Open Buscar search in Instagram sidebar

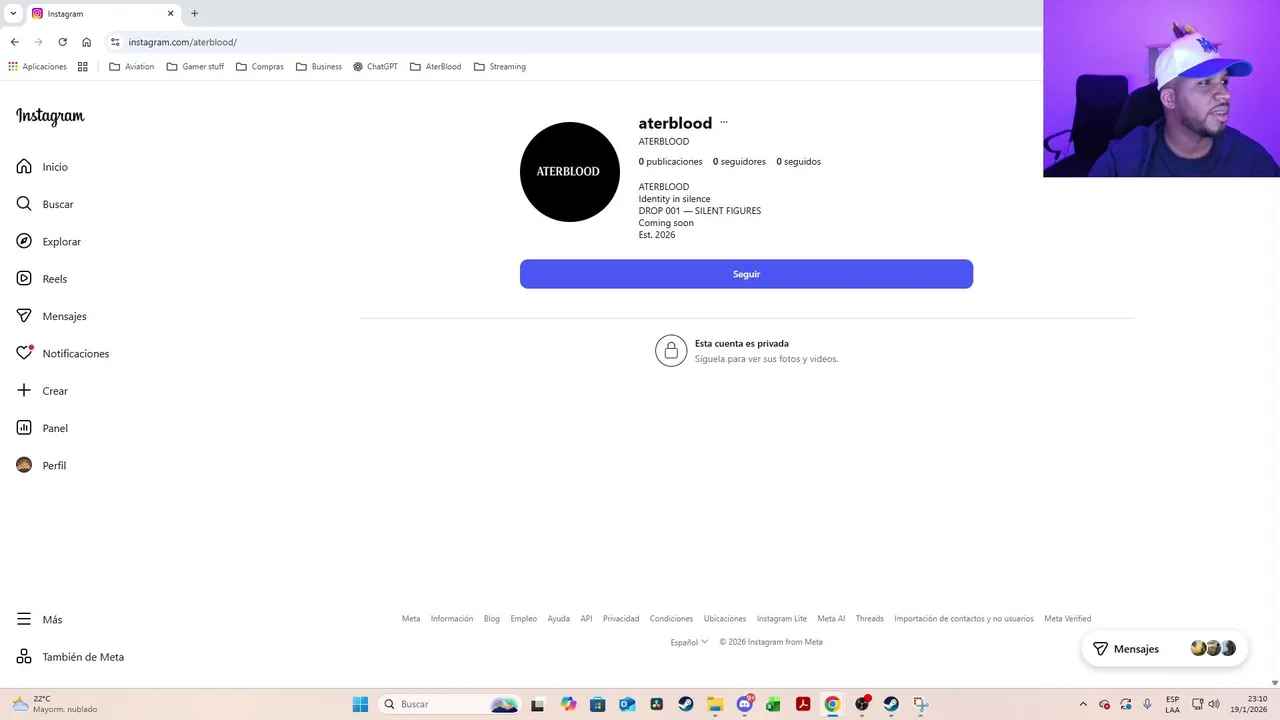click(x=45, y=204)
